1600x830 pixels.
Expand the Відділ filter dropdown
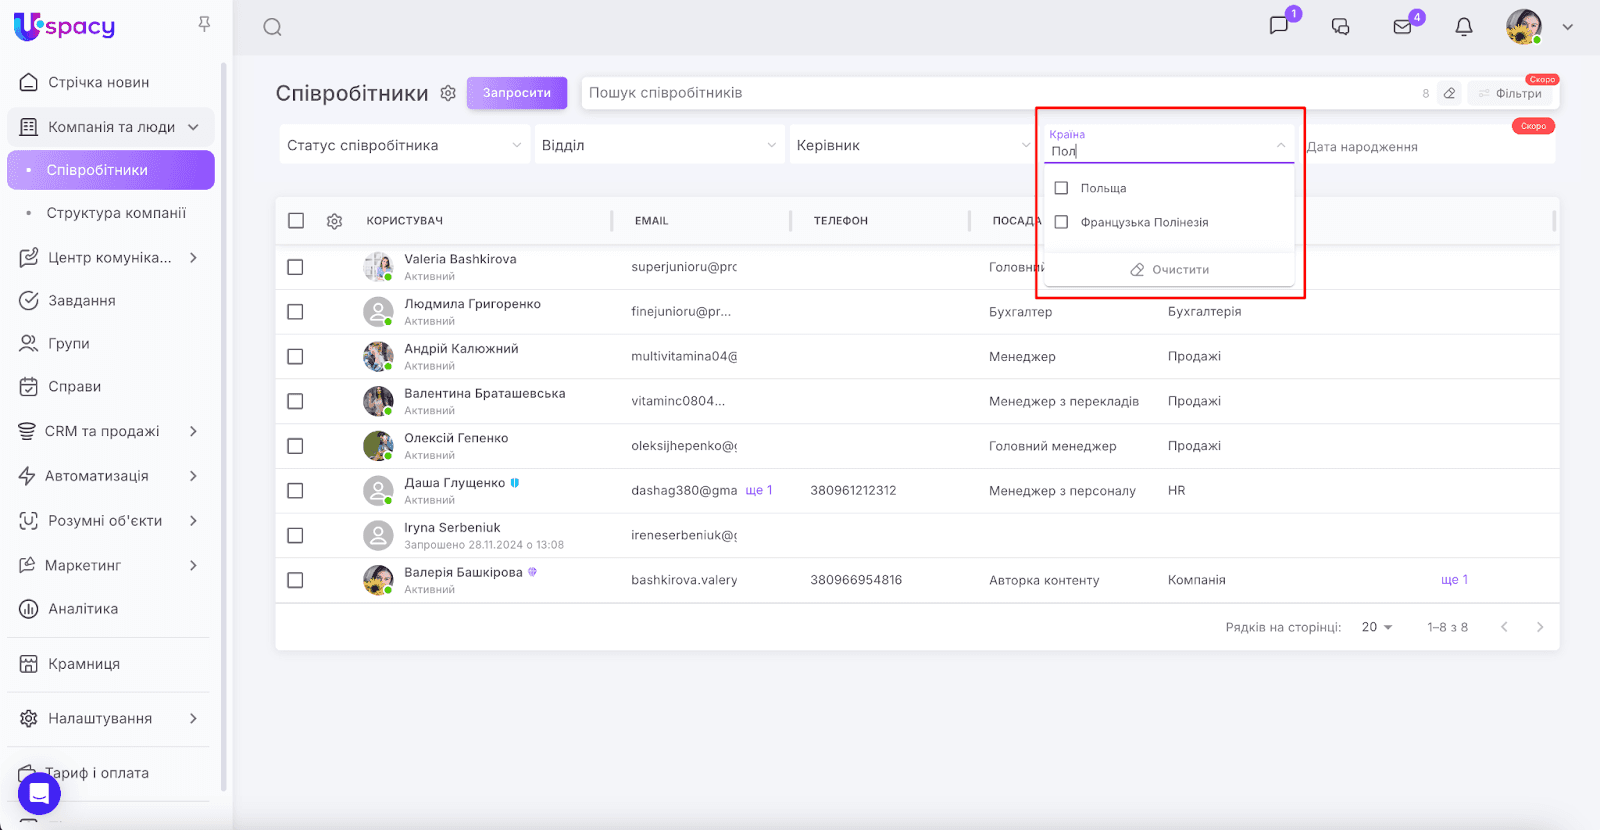pos(658,145)
